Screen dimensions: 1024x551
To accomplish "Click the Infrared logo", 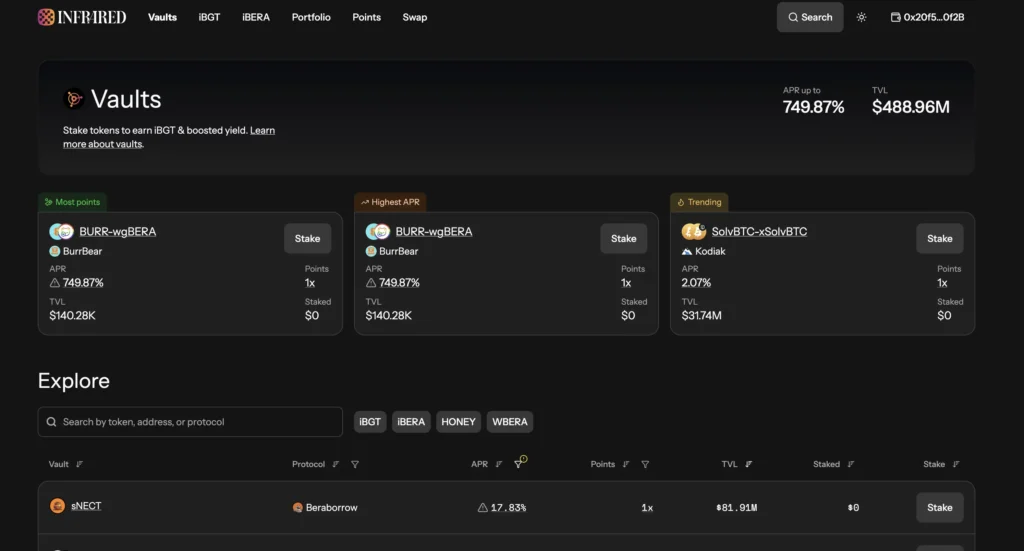I will click(82, 17).
